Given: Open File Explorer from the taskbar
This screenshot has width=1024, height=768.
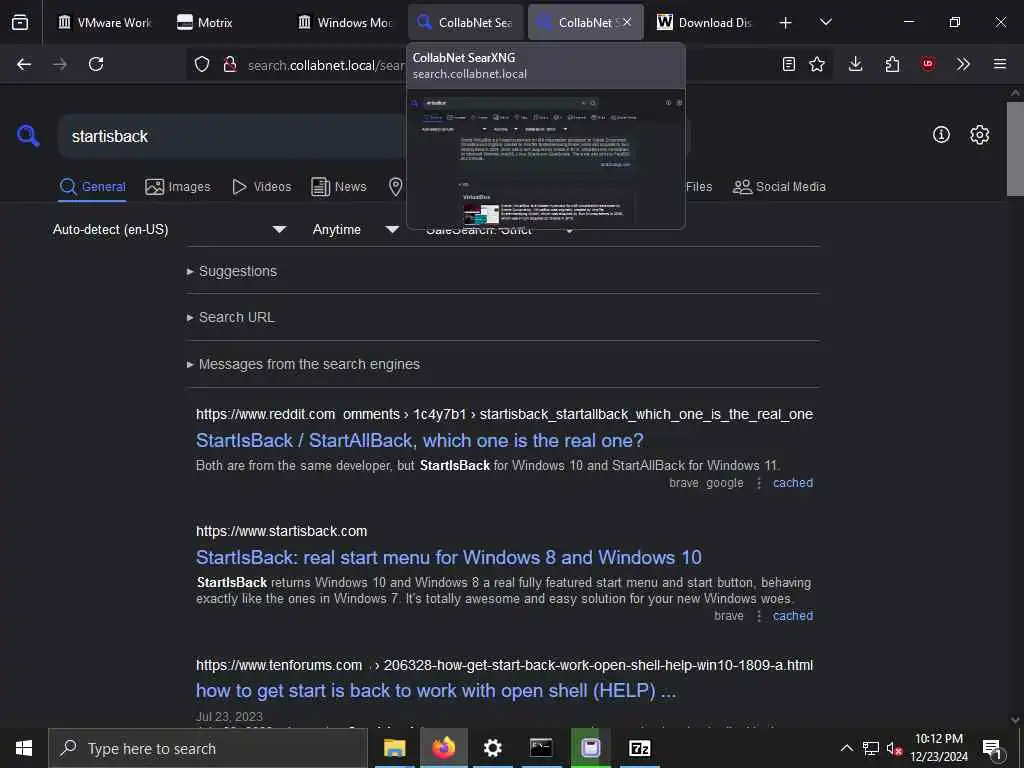Looking at the screenshot, I should click(x=394, y=748).
